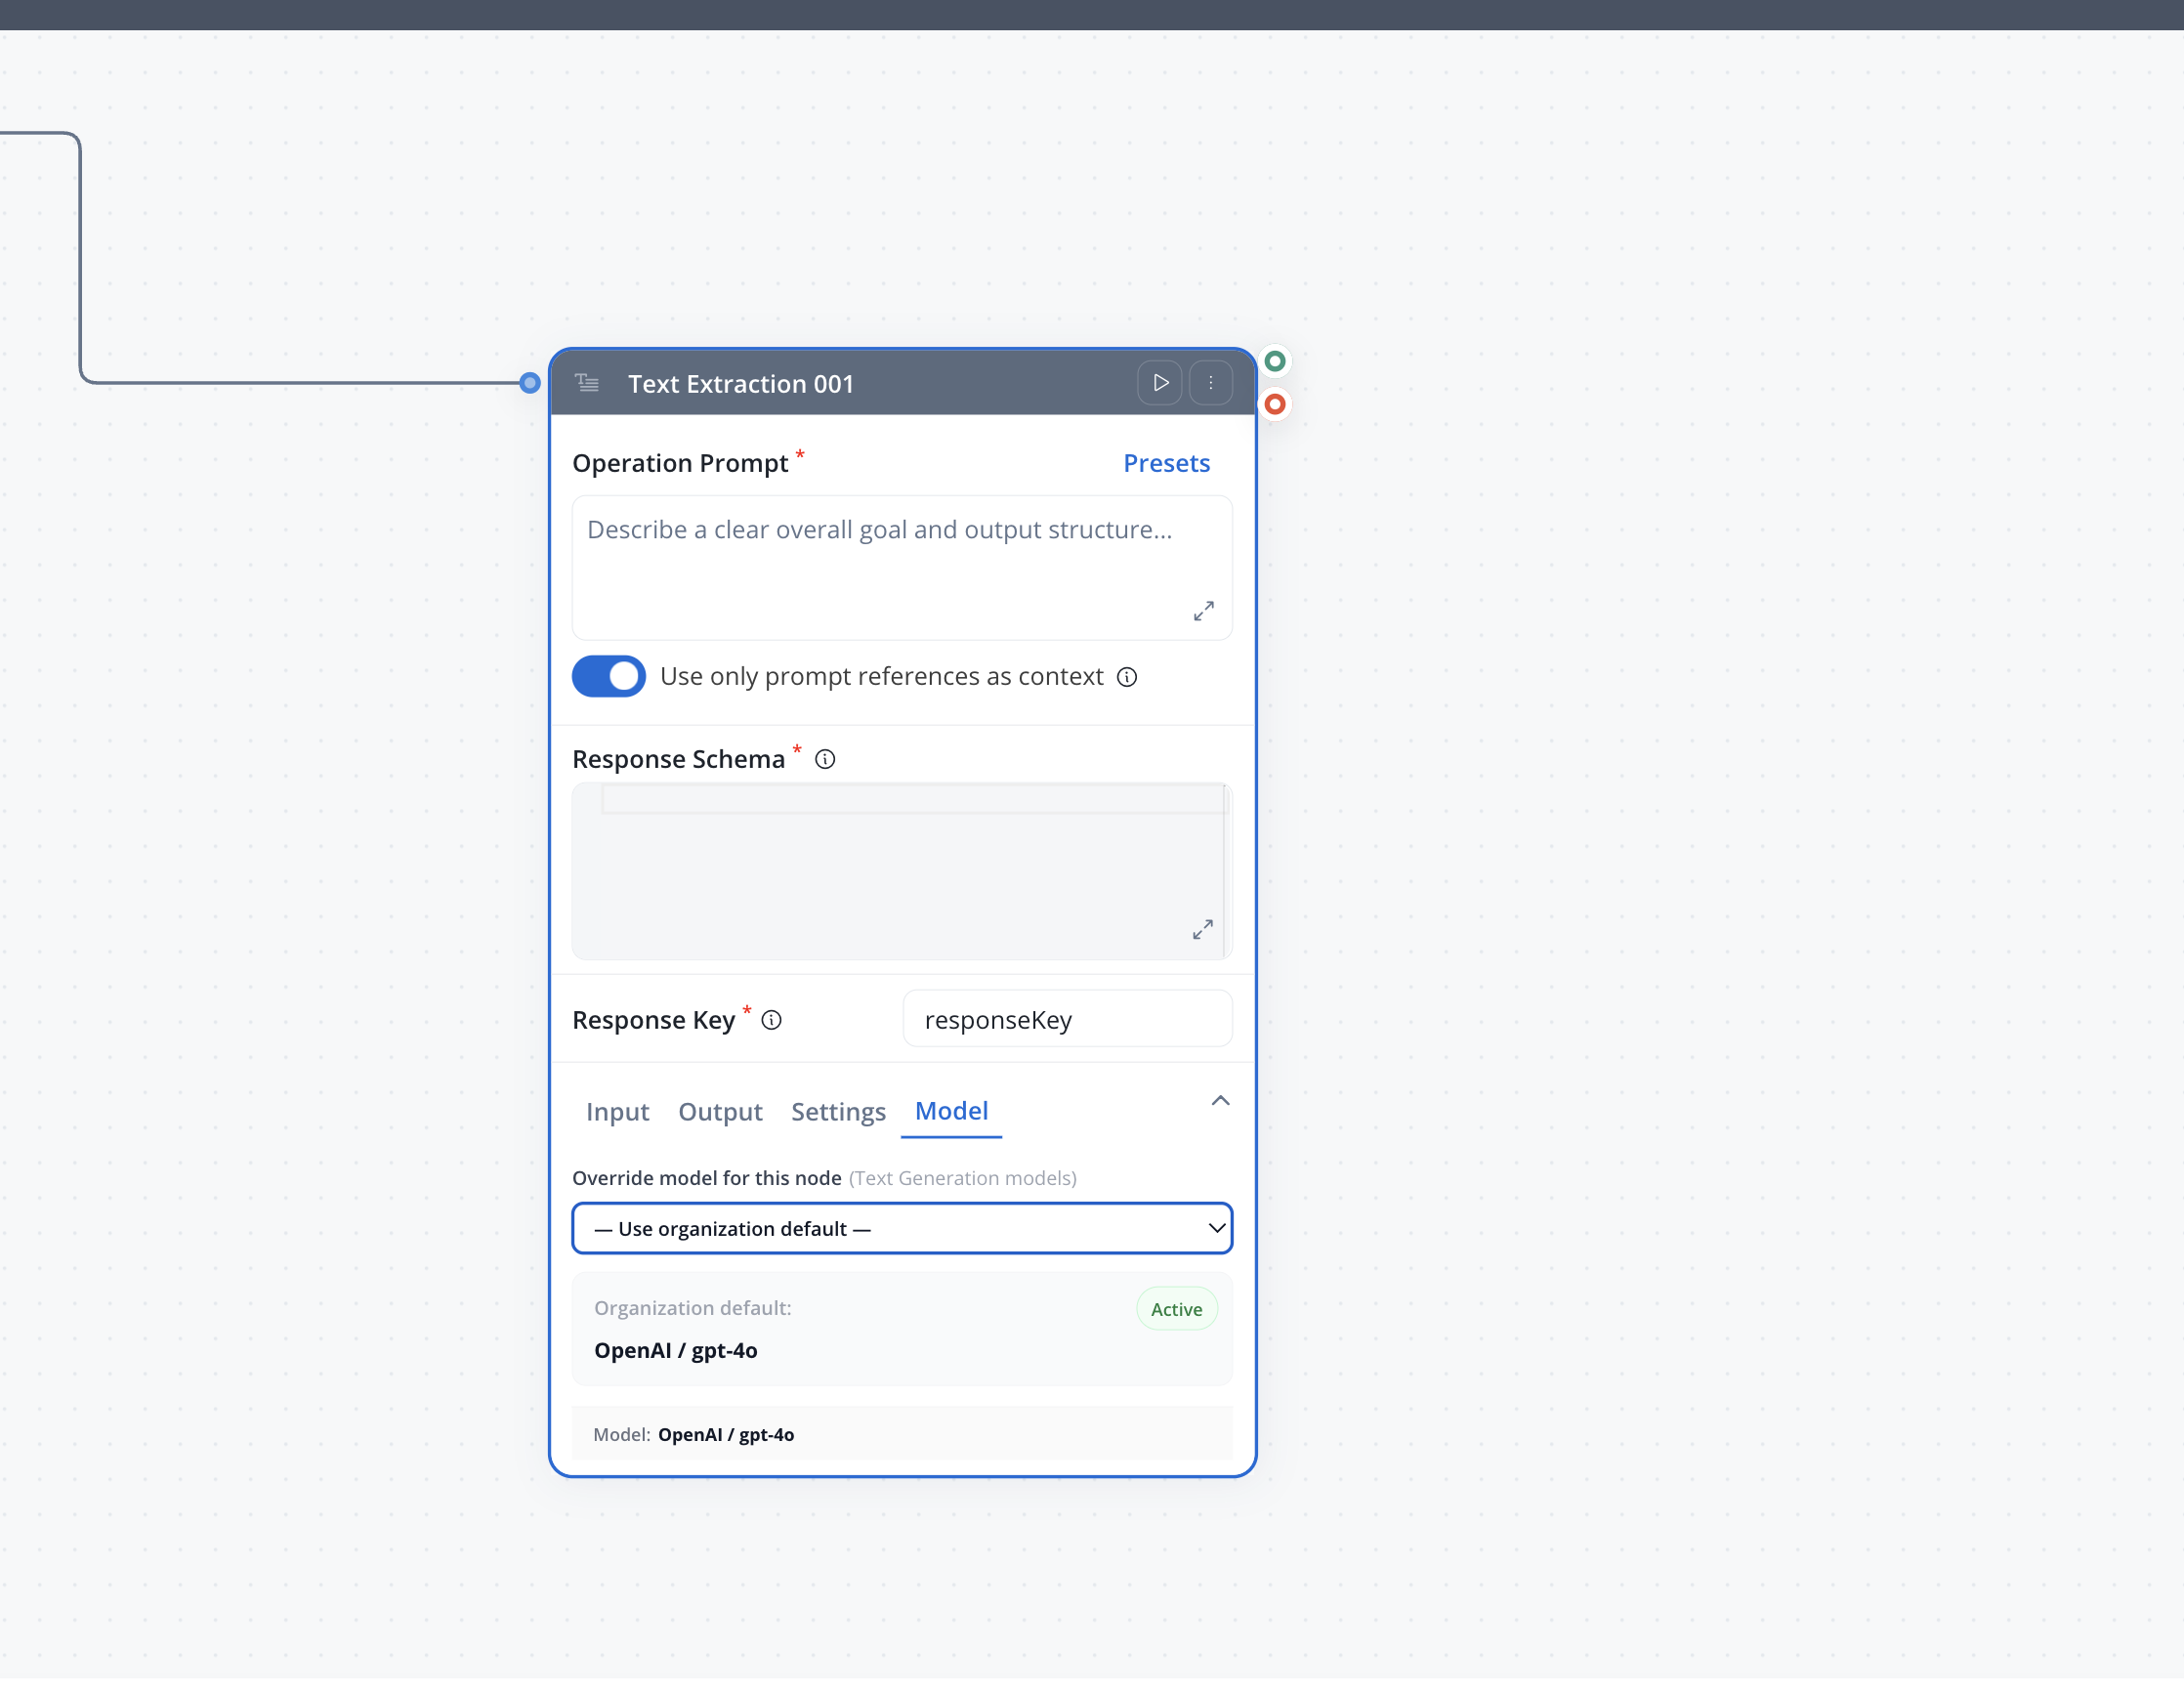Viewport: 2184px width, 1694px height.
Task: Click the info icon beside Response Schema
Action: click(x=824, y=759)
